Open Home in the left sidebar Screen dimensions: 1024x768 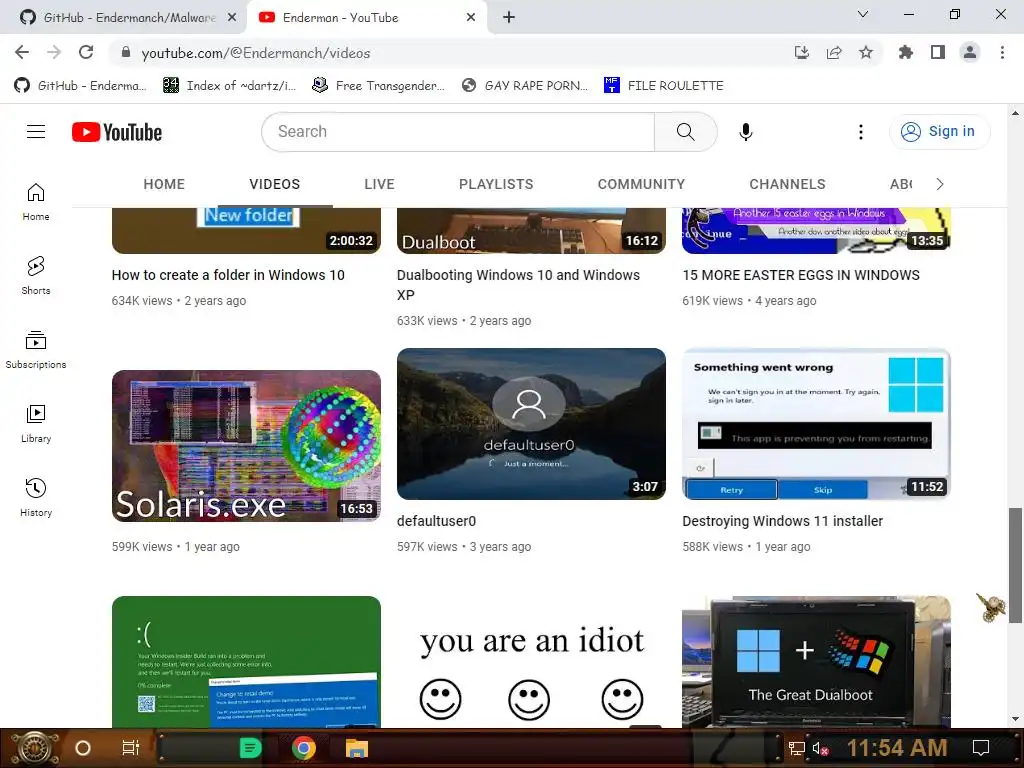pos(36,202)
